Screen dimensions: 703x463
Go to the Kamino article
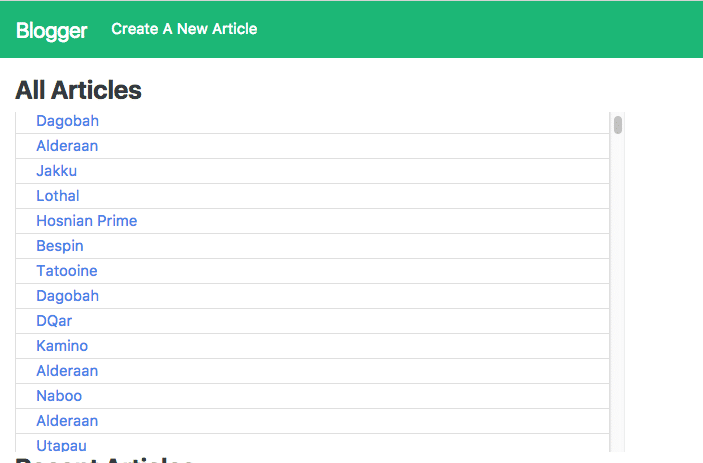[x=62, y=346]
